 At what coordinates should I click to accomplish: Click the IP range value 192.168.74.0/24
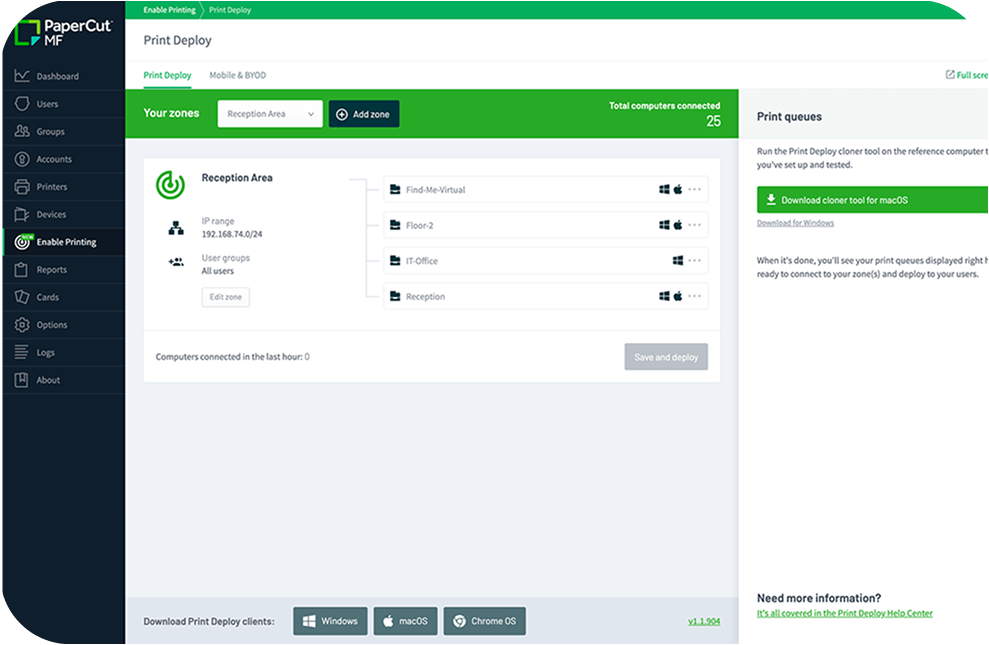(231, 234)
